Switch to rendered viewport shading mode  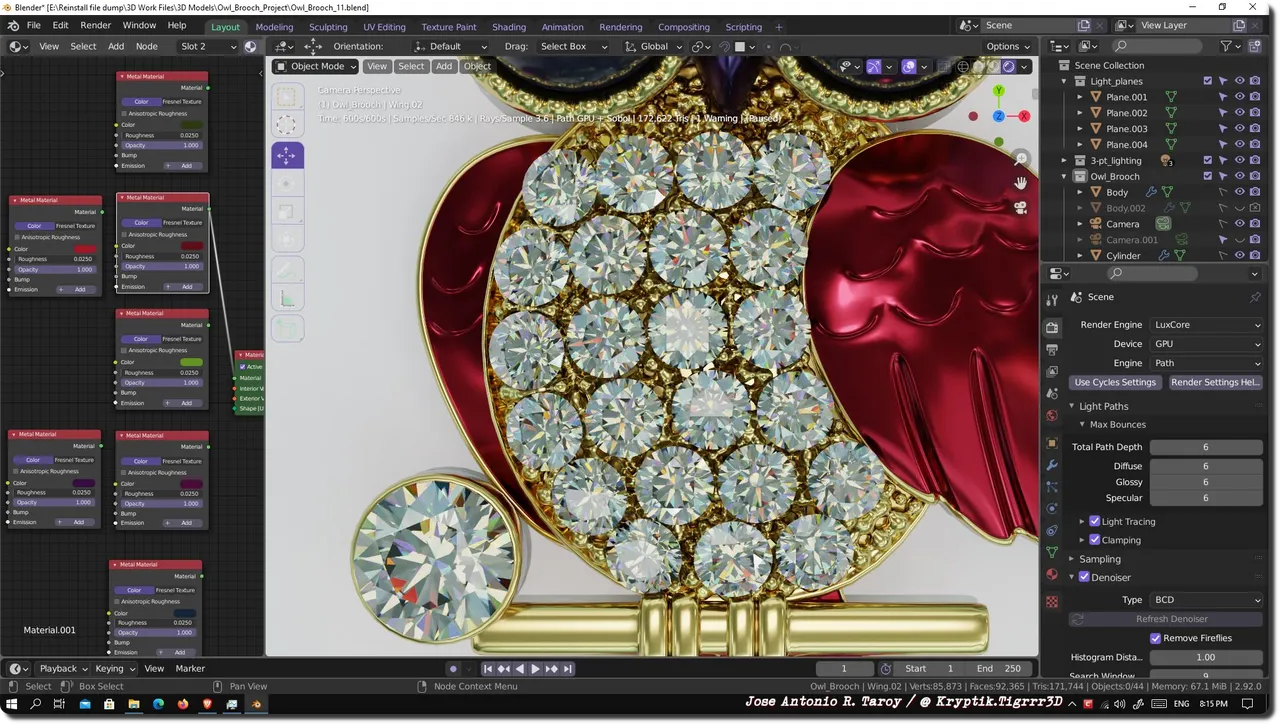click(1008, 66)
